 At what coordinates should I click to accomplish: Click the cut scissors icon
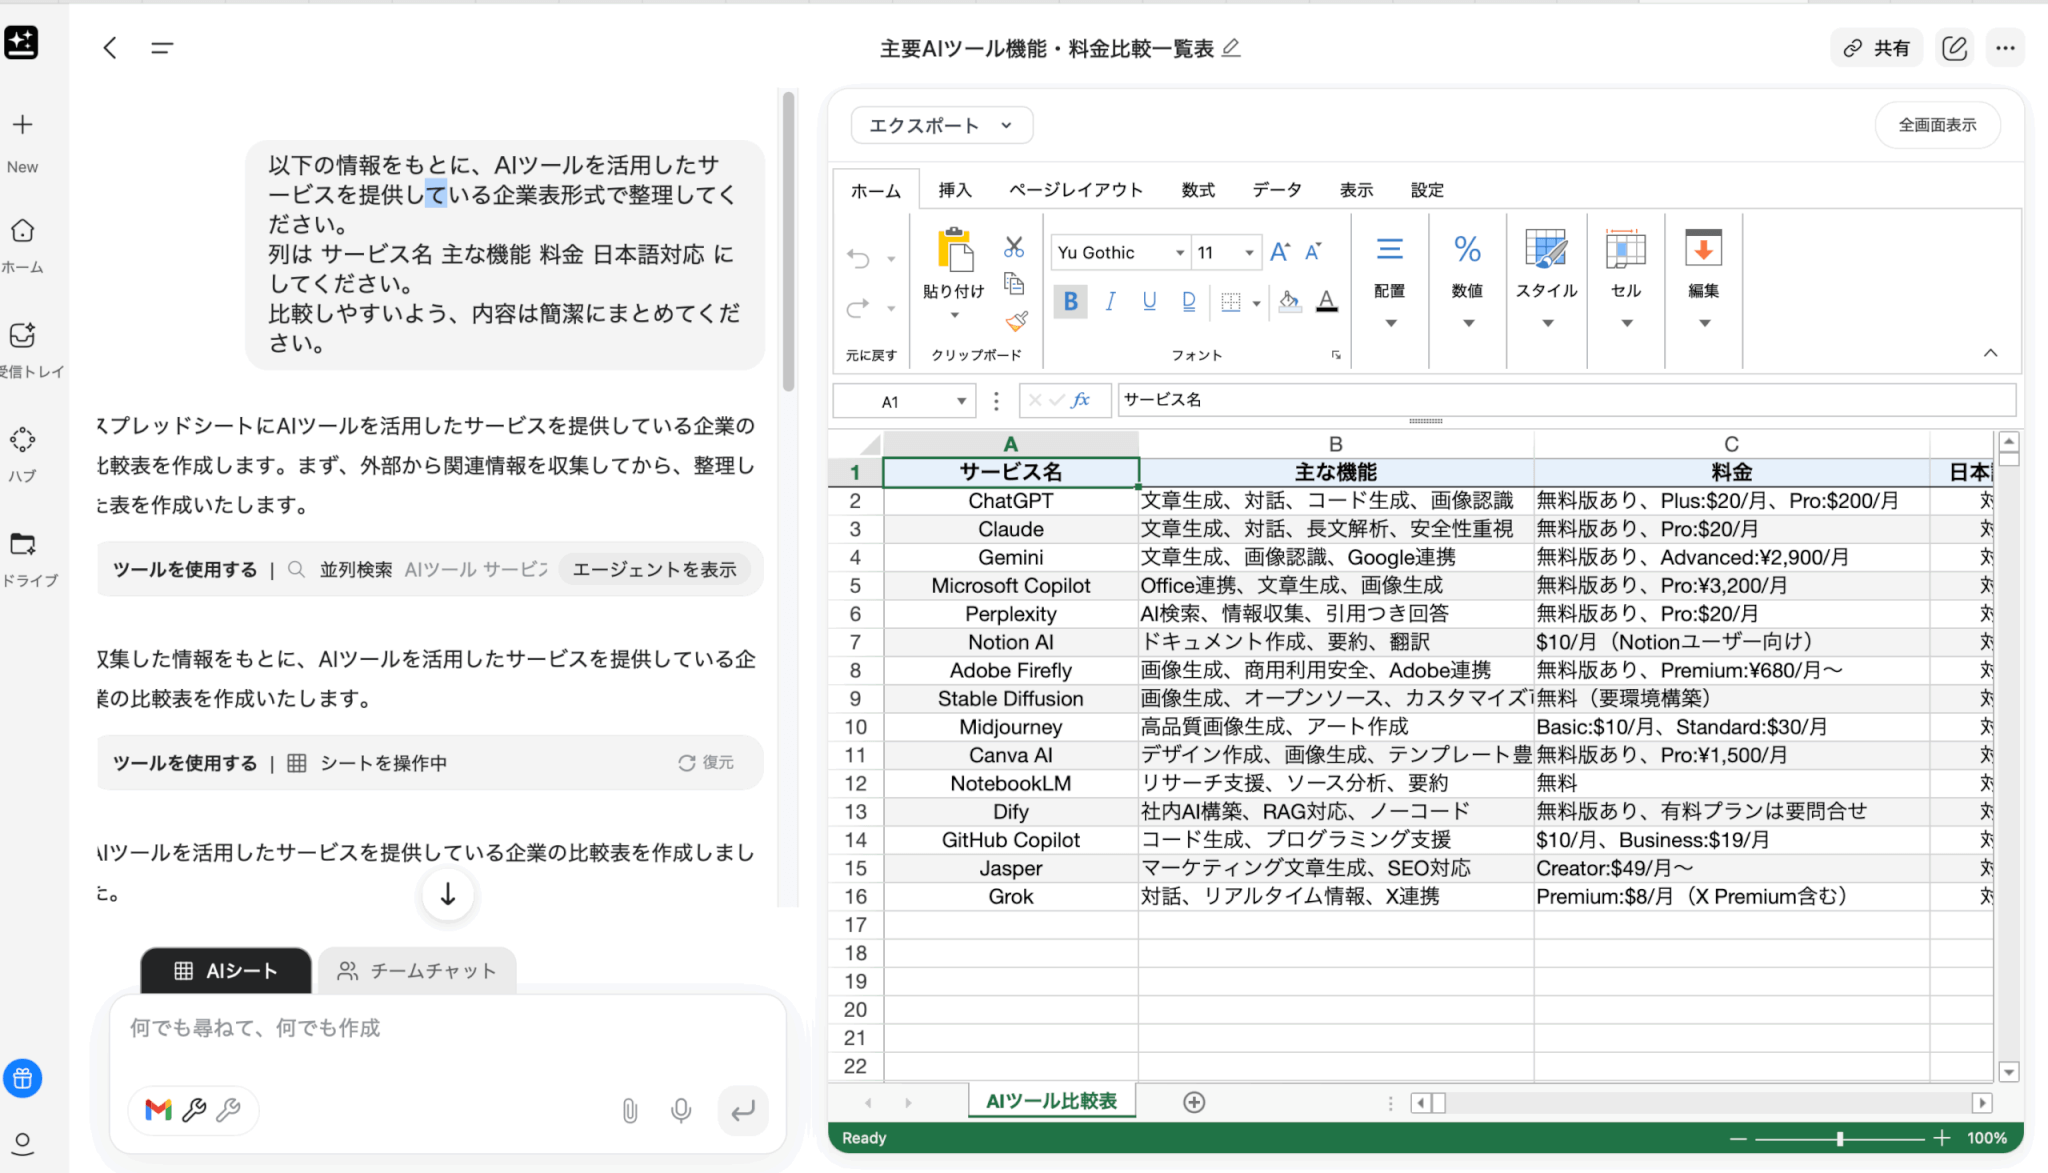point(1014,247)
